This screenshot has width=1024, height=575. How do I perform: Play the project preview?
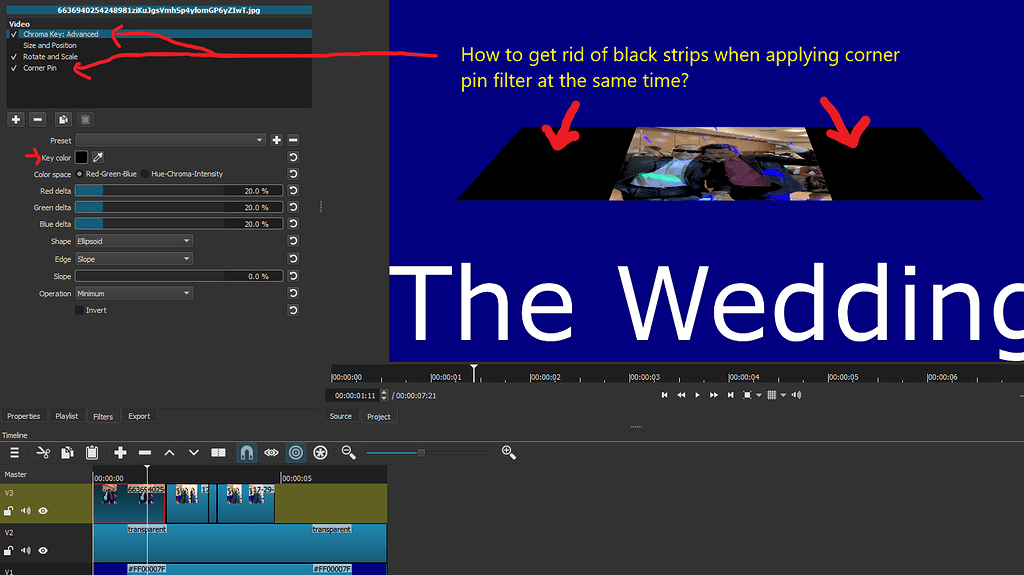pos(697,395)
